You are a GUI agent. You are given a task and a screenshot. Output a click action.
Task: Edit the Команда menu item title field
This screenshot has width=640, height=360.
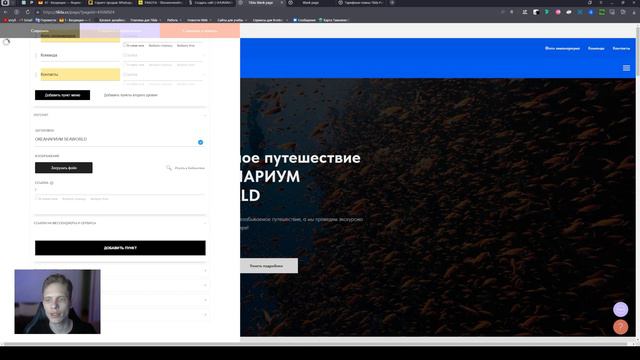(x=80, y=55)
